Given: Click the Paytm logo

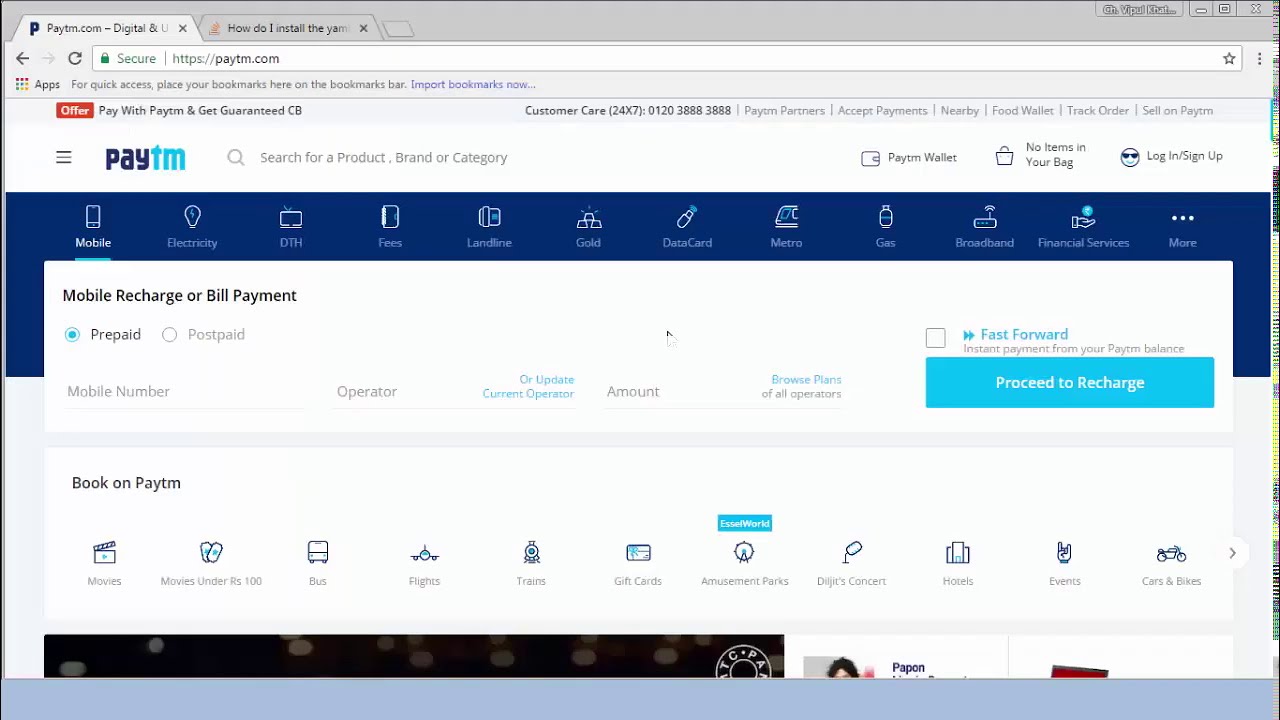Looking at the screenshot, I should pyautogui.click(x=145, y=158).
